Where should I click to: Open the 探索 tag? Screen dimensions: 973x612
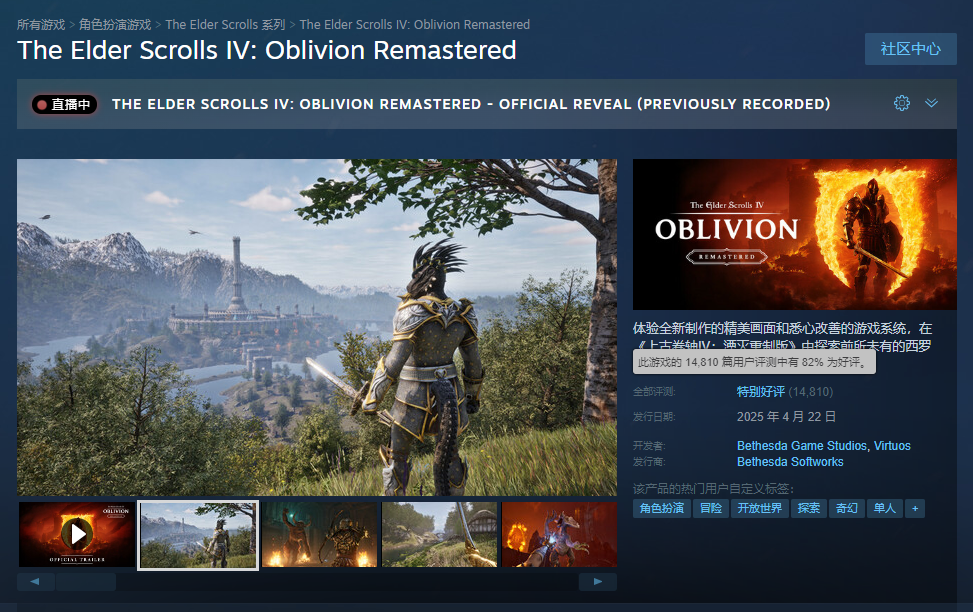point(809,508)
